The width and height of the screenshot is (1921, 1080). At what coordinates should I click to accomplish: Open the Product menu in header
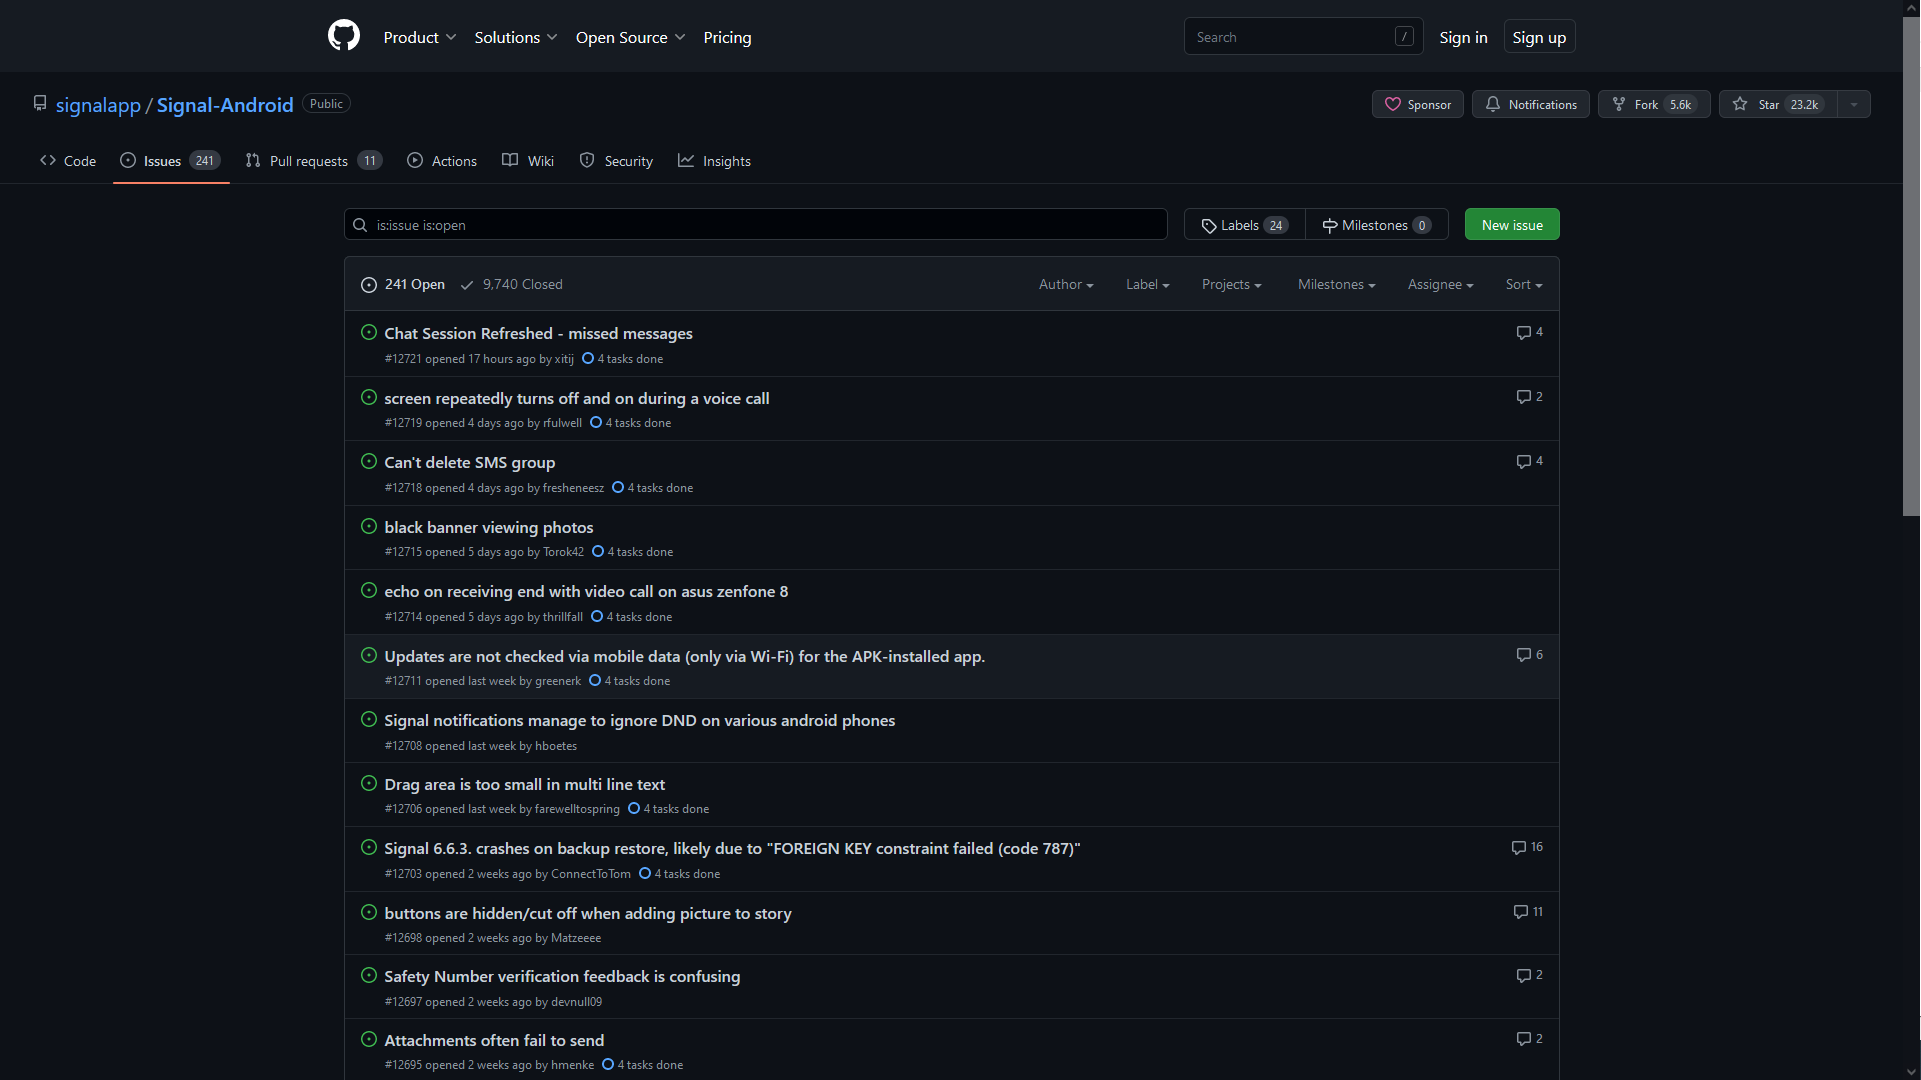coord(419,37)
